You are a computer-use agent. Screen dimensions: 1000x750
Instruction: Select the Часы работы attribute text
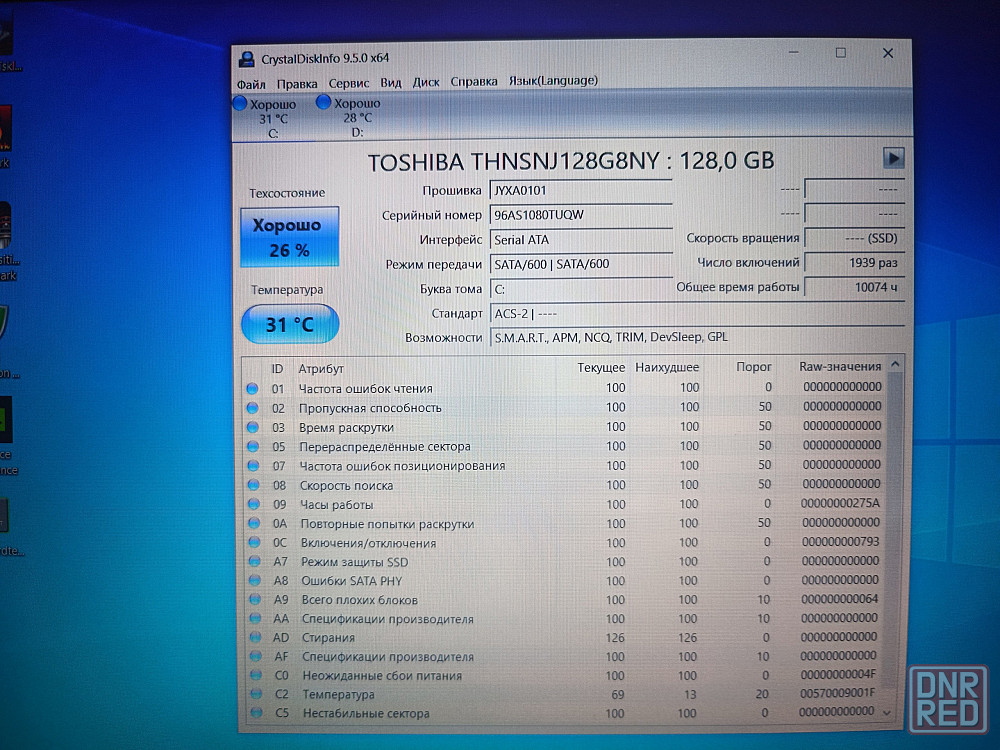click(x=336, y=504)
